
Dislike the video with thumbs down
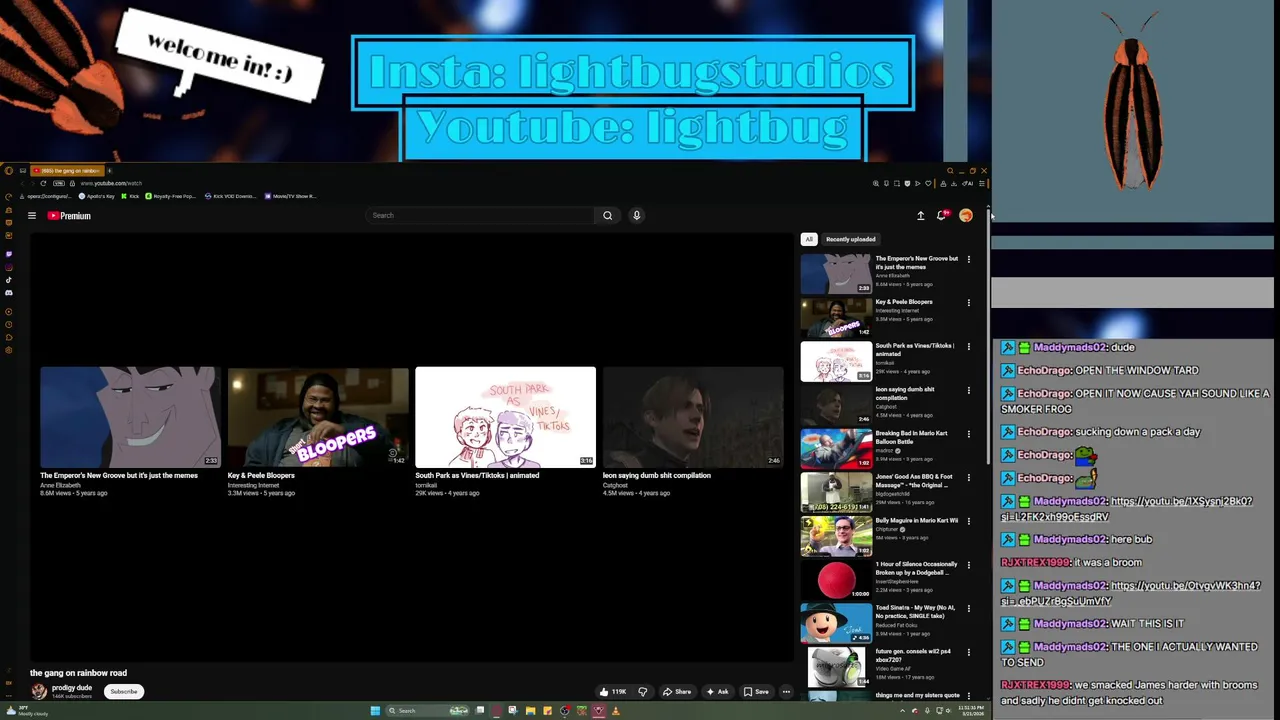[643, 691]
